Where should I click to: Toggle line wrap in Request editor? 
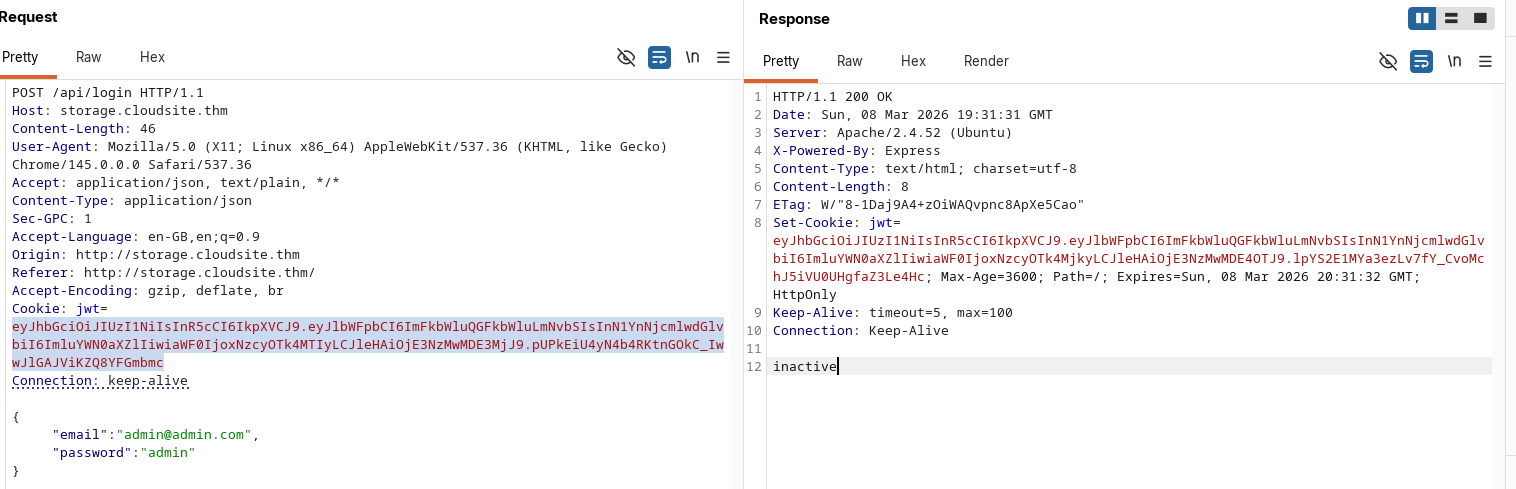(659, 58)
